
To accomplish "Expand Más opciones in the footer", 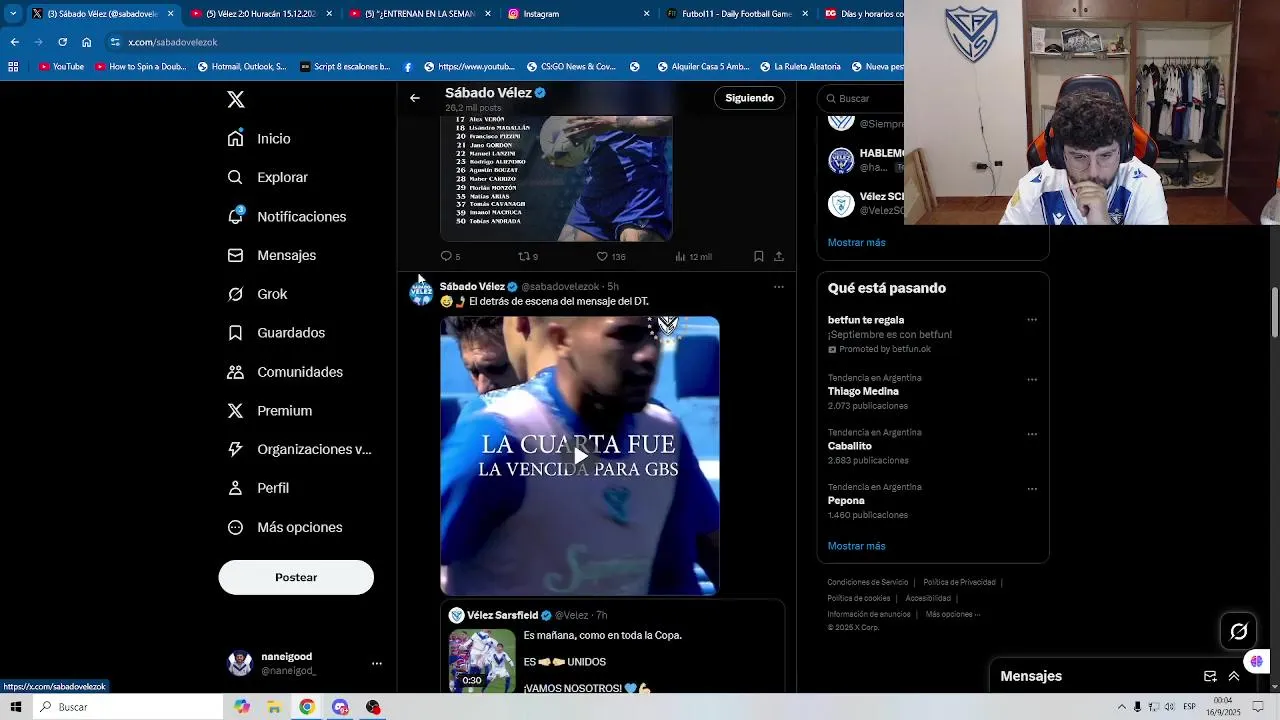I will pos(952,614).
